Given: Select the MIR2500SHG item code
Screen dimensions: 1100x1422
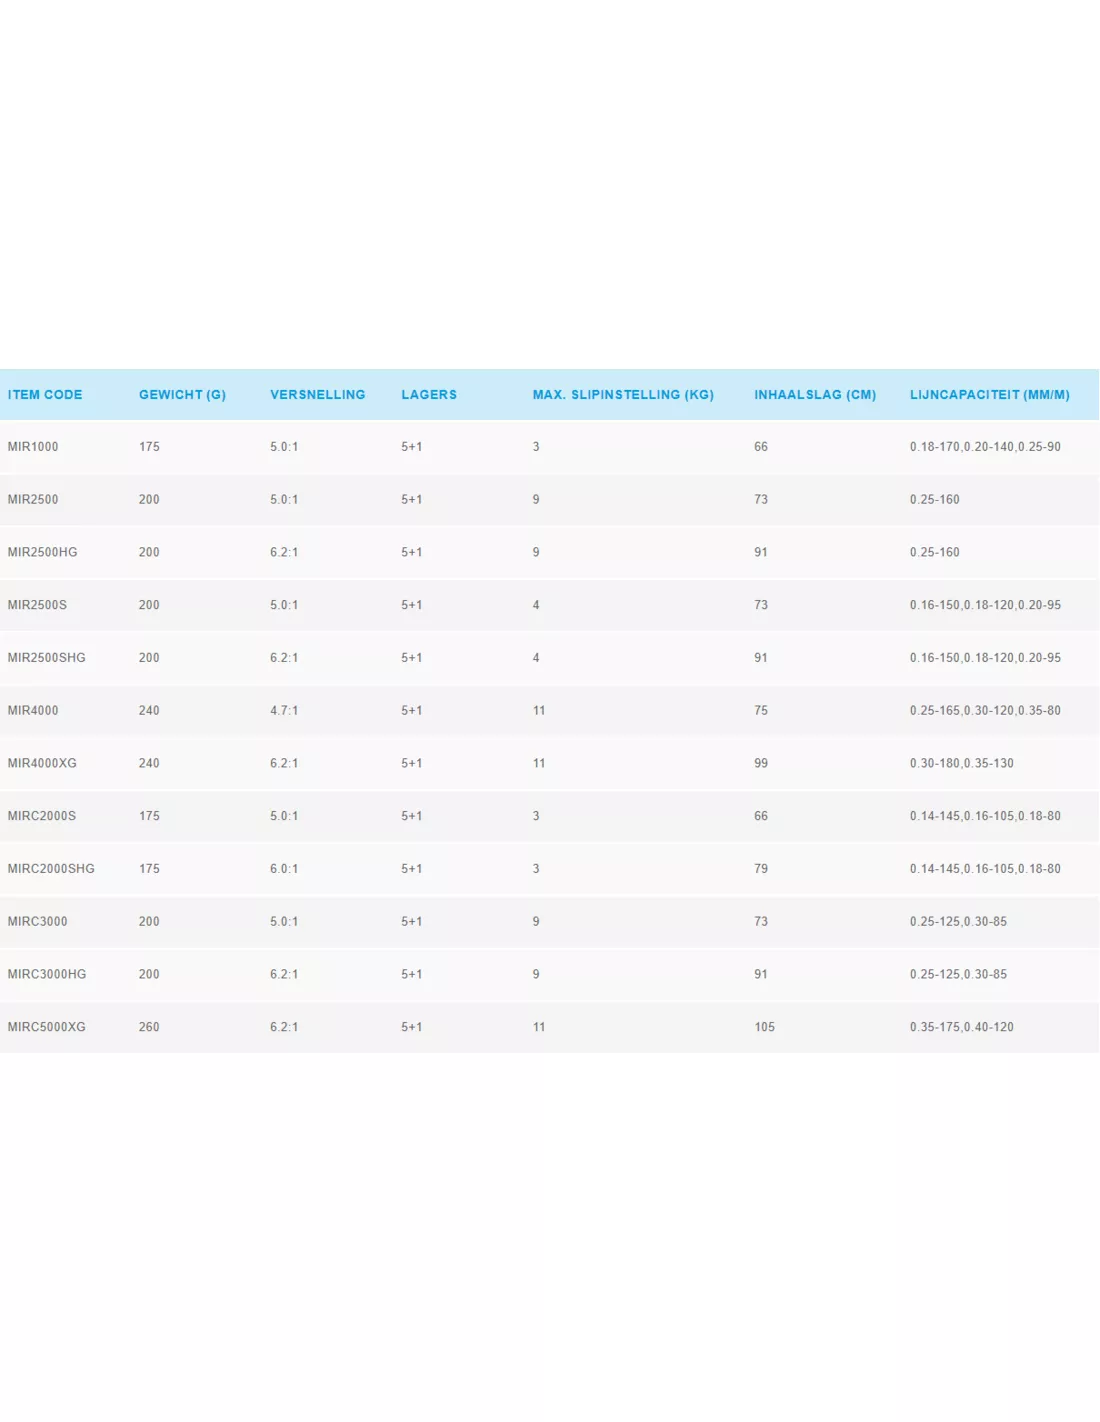Looking at the screenshot, I should click(46, 658).
